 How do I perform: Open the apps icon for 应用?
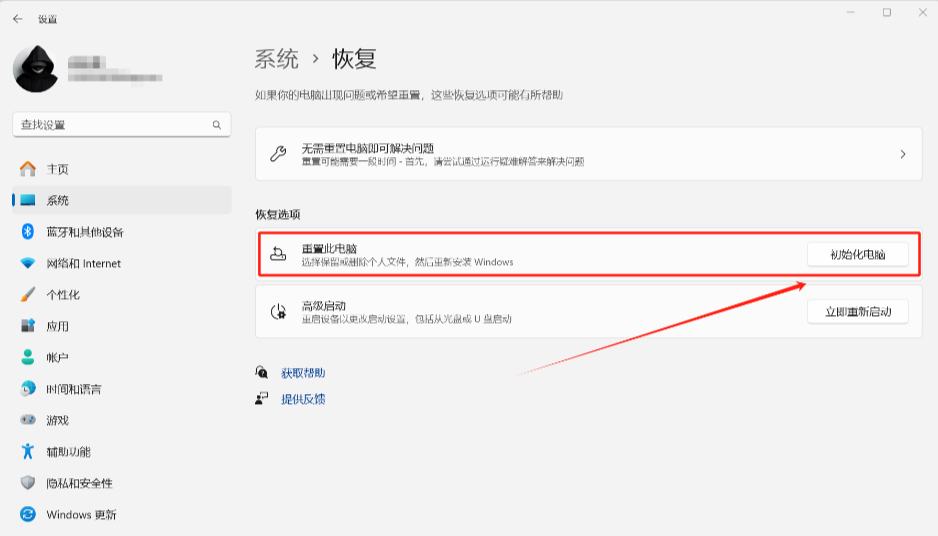(28, 326)
